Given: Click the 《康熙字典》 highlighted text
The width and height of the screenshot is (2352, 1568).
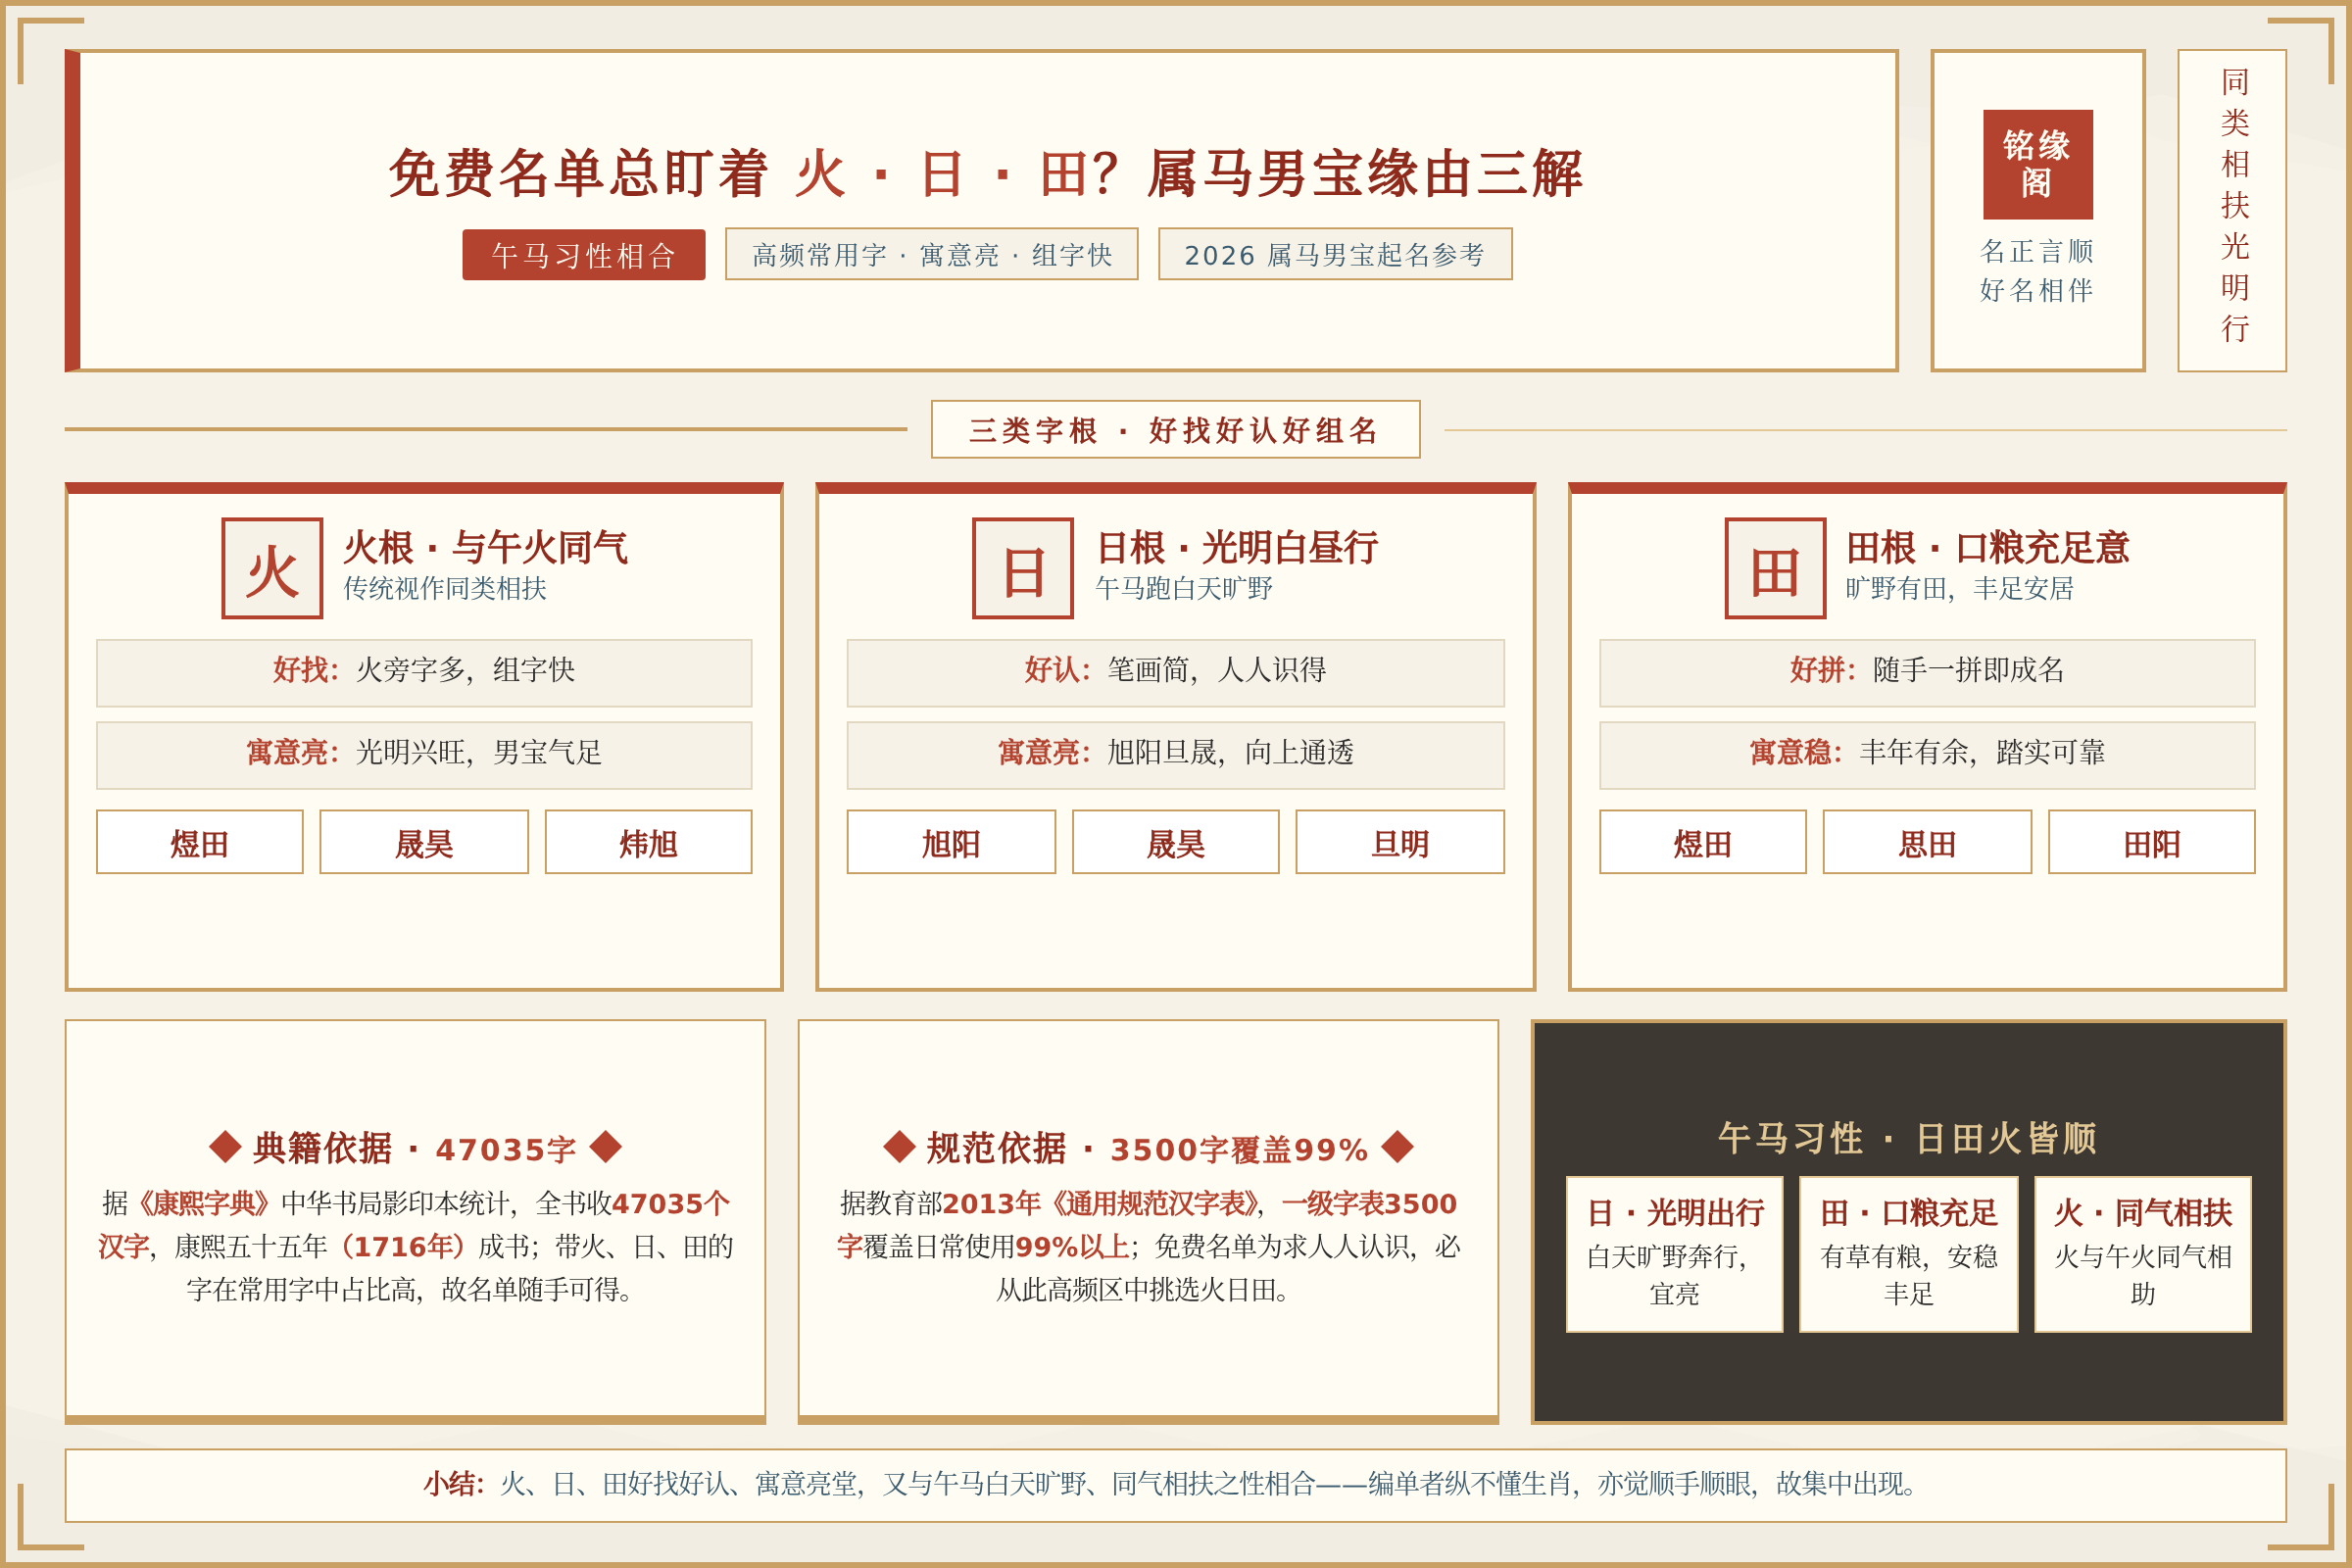Looking at the screenshot, I should pos(203,1203).
